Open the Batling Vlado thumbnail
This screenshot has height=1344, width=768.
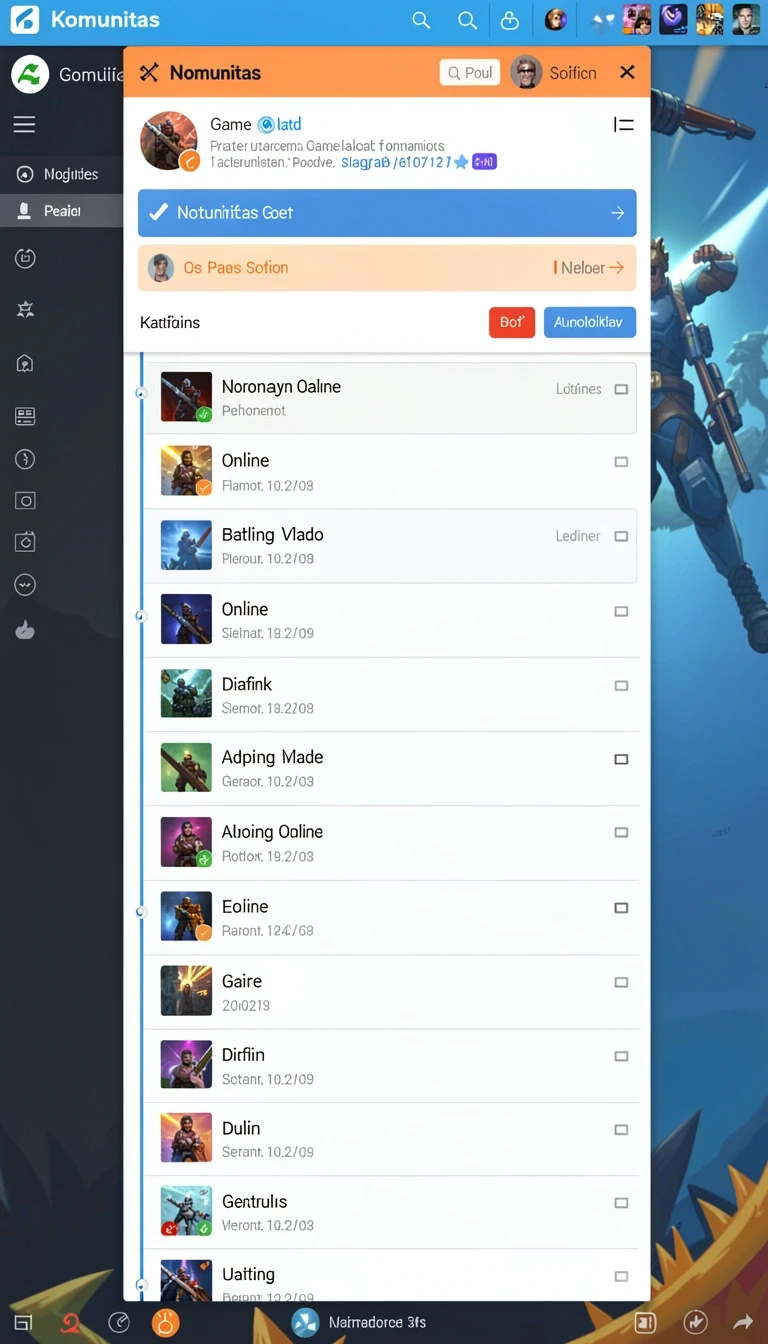click(x=186, y=545)
